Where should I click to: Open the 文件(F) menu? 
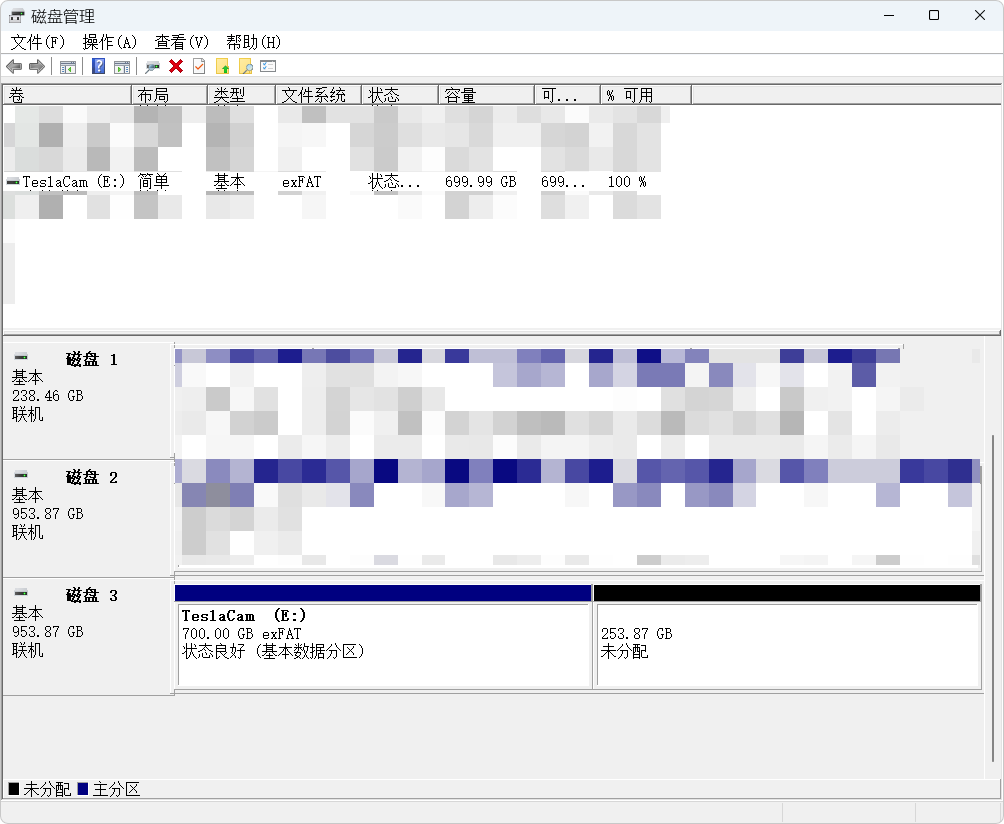tap(38, 42)
